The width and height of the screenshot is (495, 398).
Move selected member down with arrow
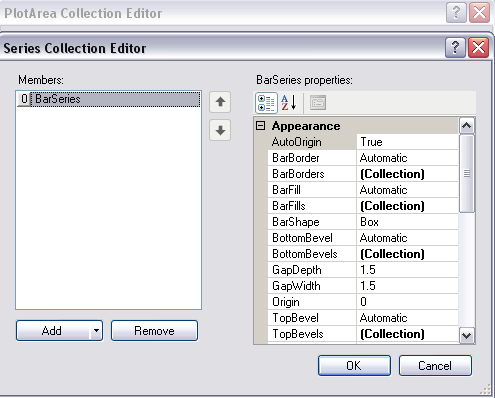(220, 130)
